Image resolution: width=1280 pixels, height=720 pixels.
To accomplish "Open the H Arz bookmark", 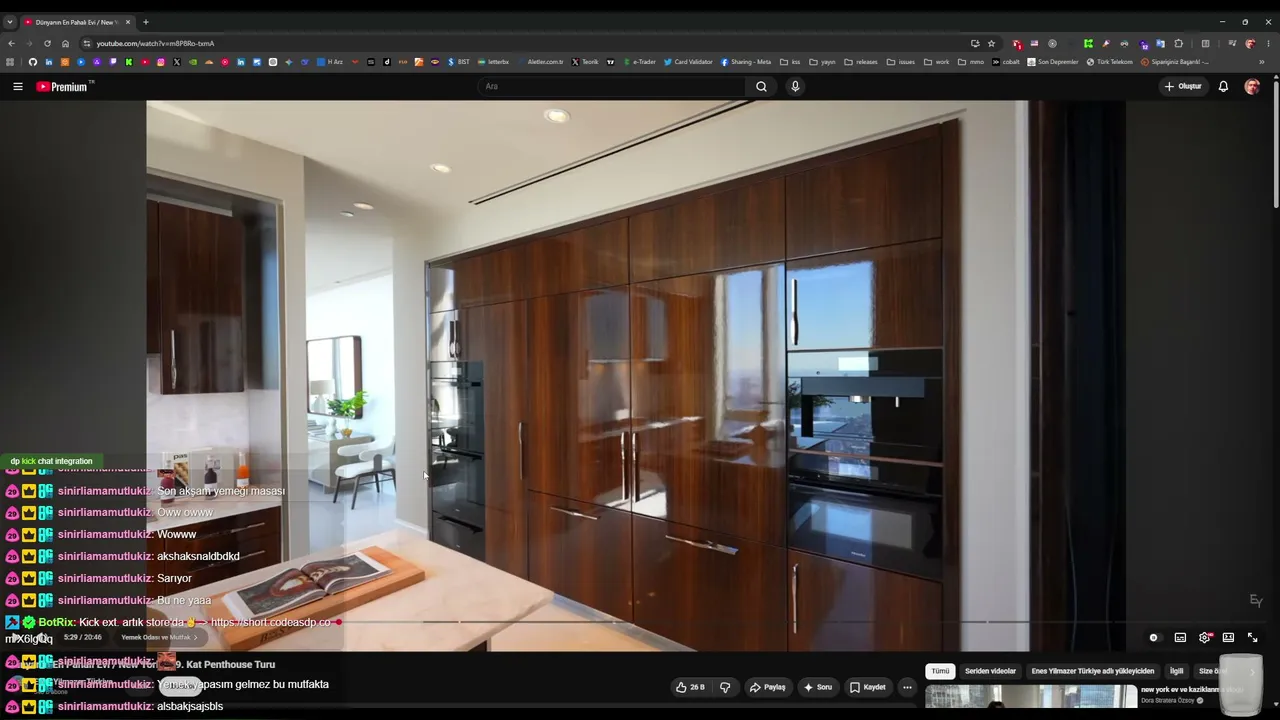I will coord(329,62).
